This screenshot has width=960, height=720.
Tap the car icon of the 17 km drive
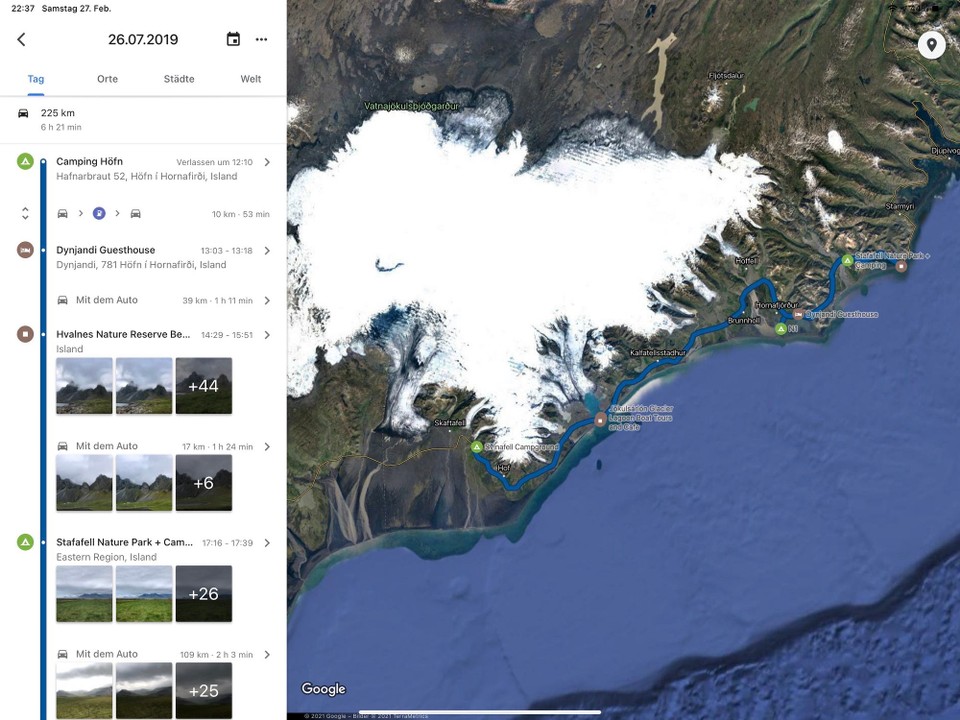pyautogui.click(x=62, y=446)
